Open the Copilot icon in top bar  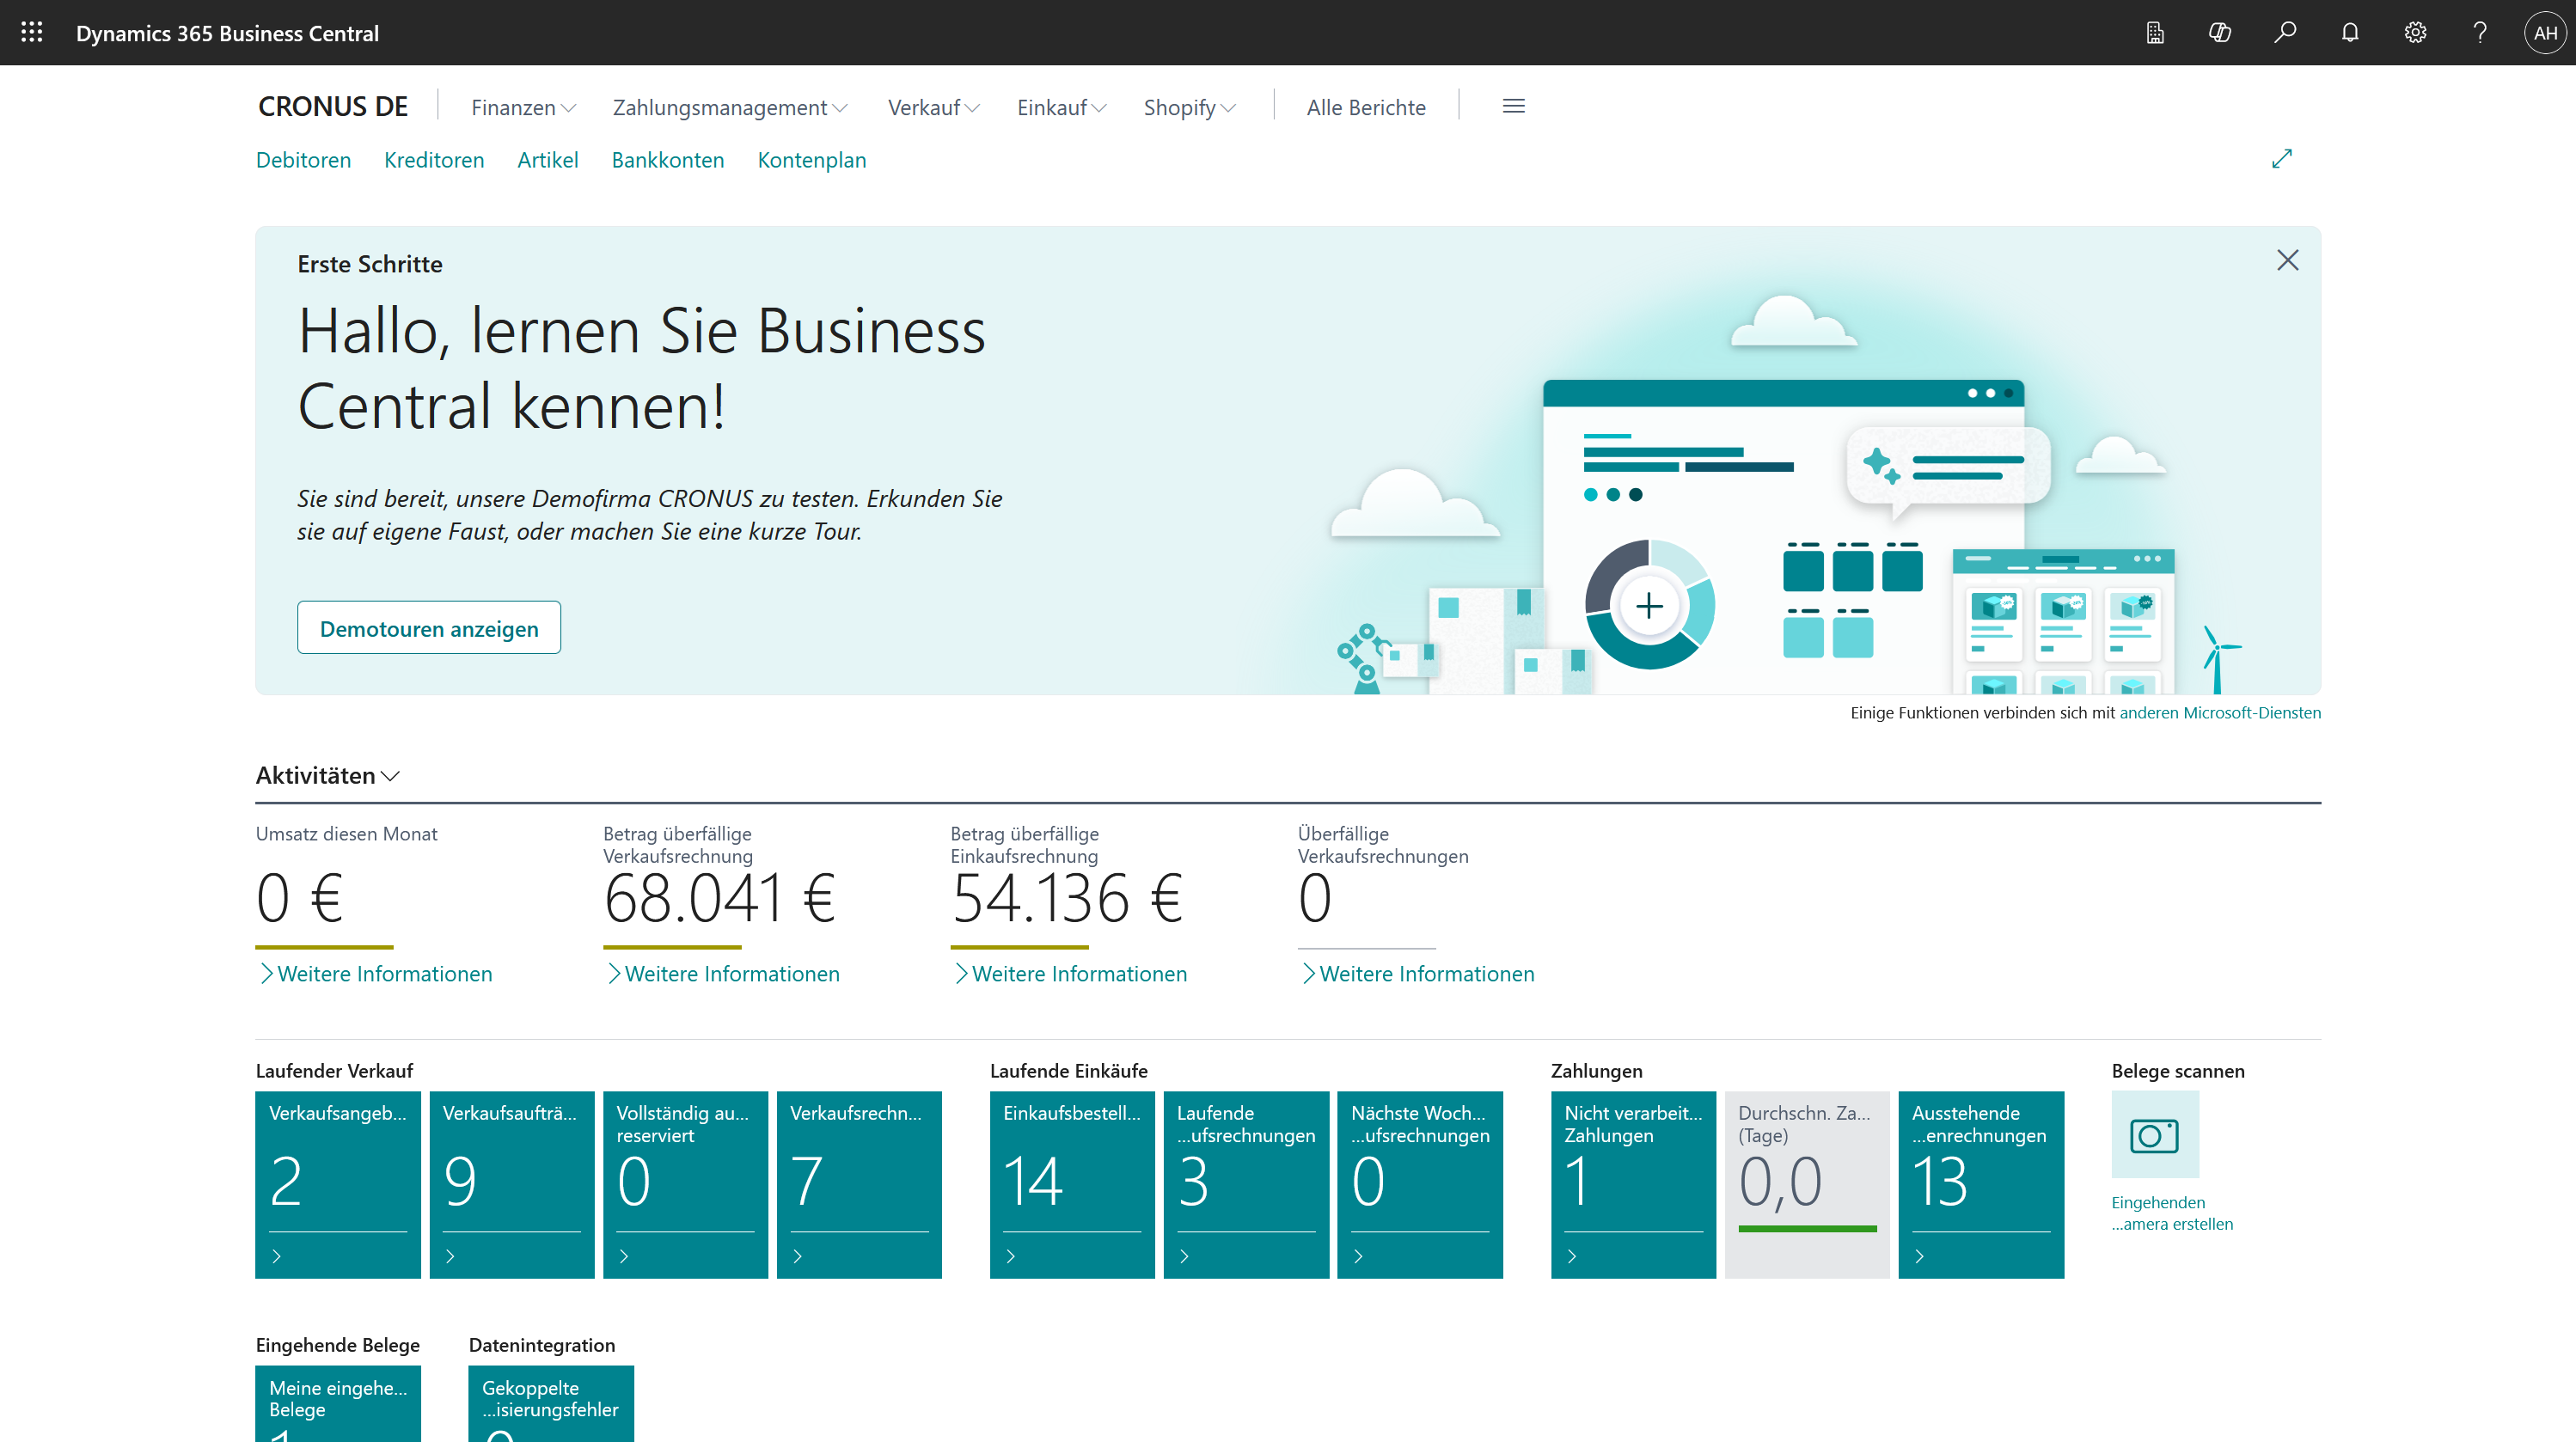(x=2220, y=33)
